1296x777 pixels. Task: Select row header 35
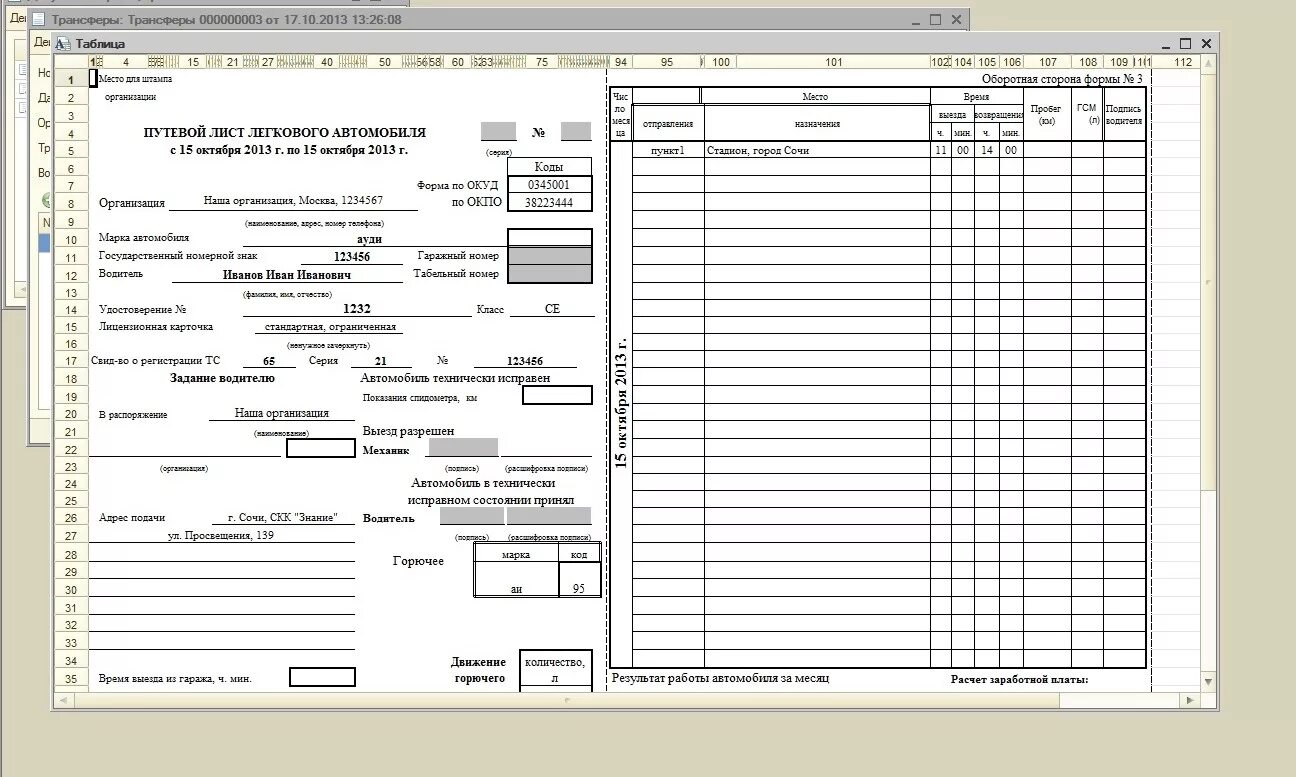pyautogui.click(x=71, y=679)
